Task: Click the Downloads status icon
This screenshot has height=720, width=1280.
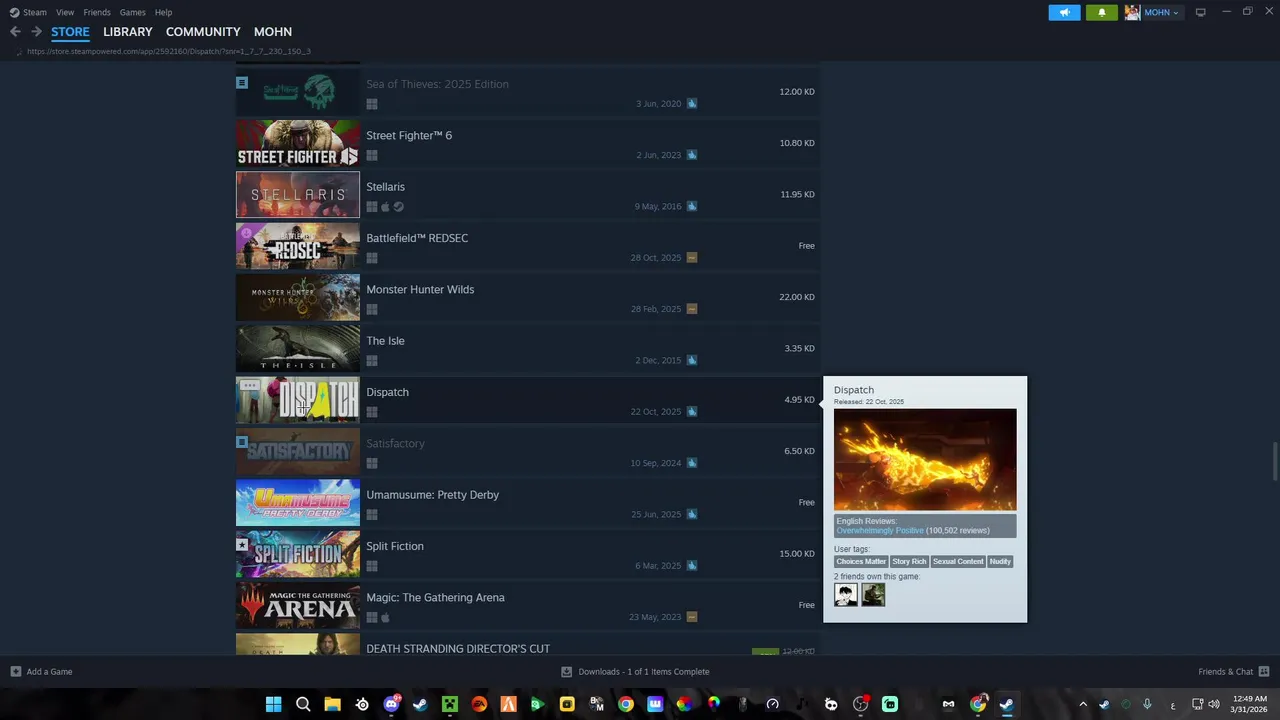Action: (567, 672)
